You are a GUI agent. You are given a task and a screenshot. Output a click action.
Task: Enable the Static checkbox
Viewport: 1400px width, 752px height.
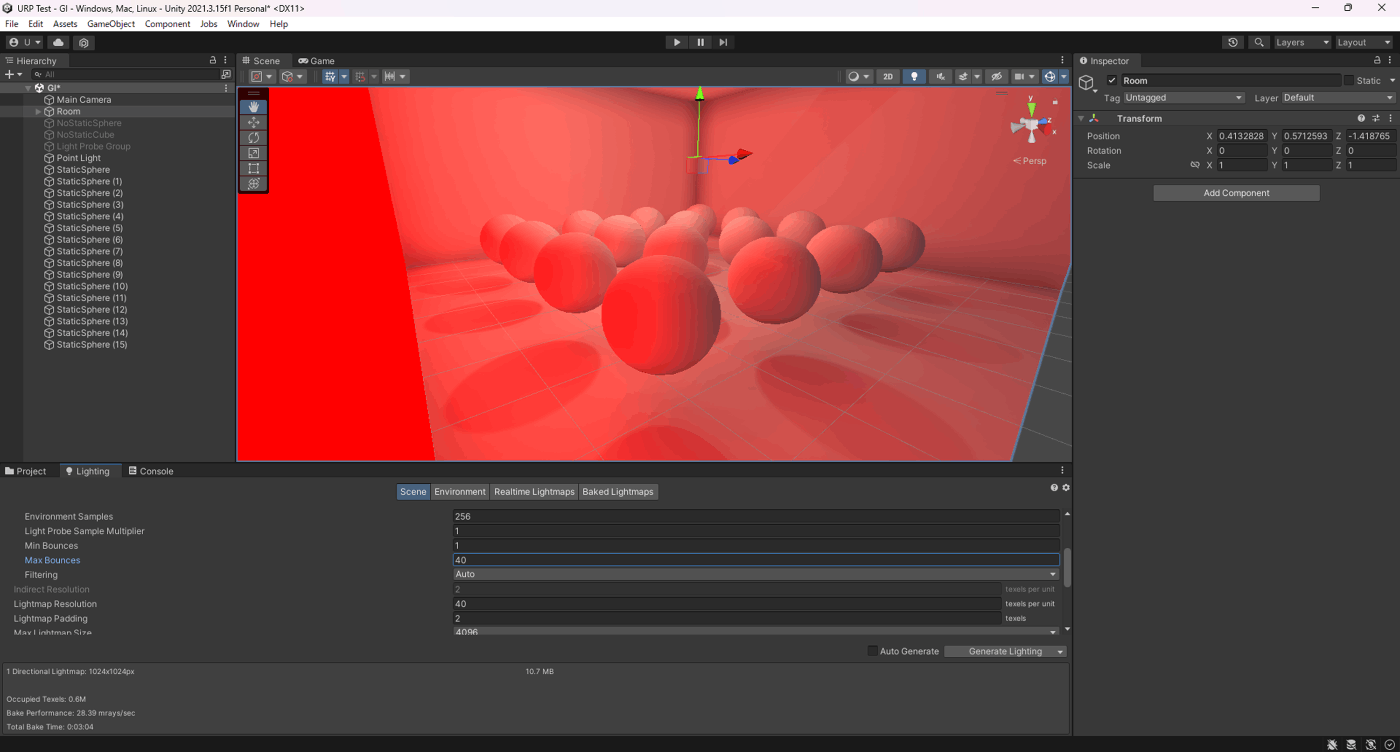click(x=1349, y=80)
